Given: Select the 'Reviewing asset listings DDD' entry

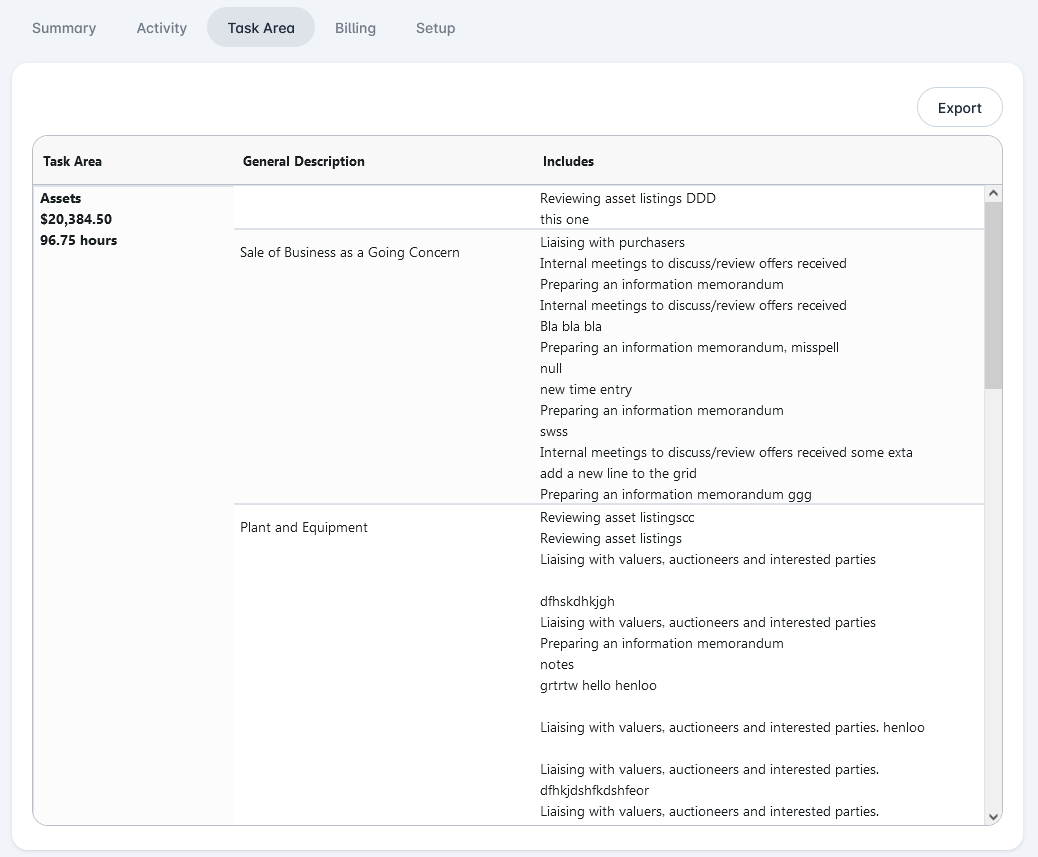Looking at the screenshot, I should pyautogui.click(x=627, y=198).
